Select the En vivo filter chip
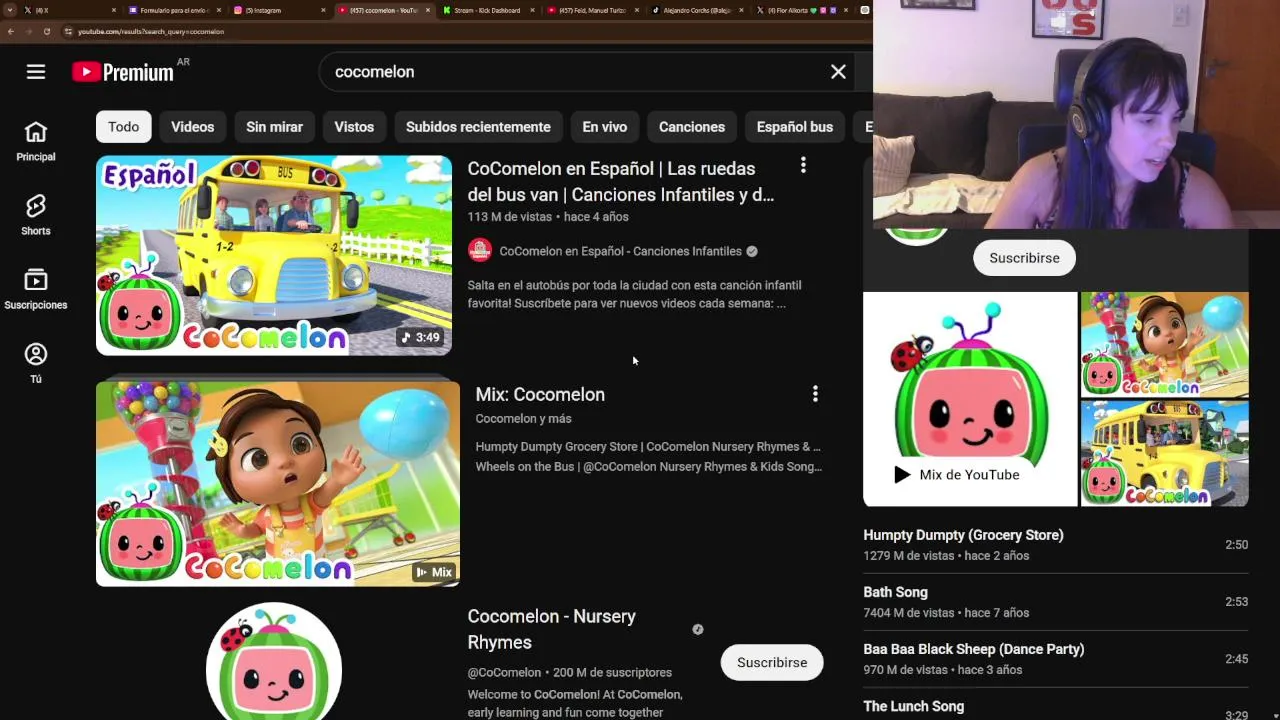 (605, 127)
